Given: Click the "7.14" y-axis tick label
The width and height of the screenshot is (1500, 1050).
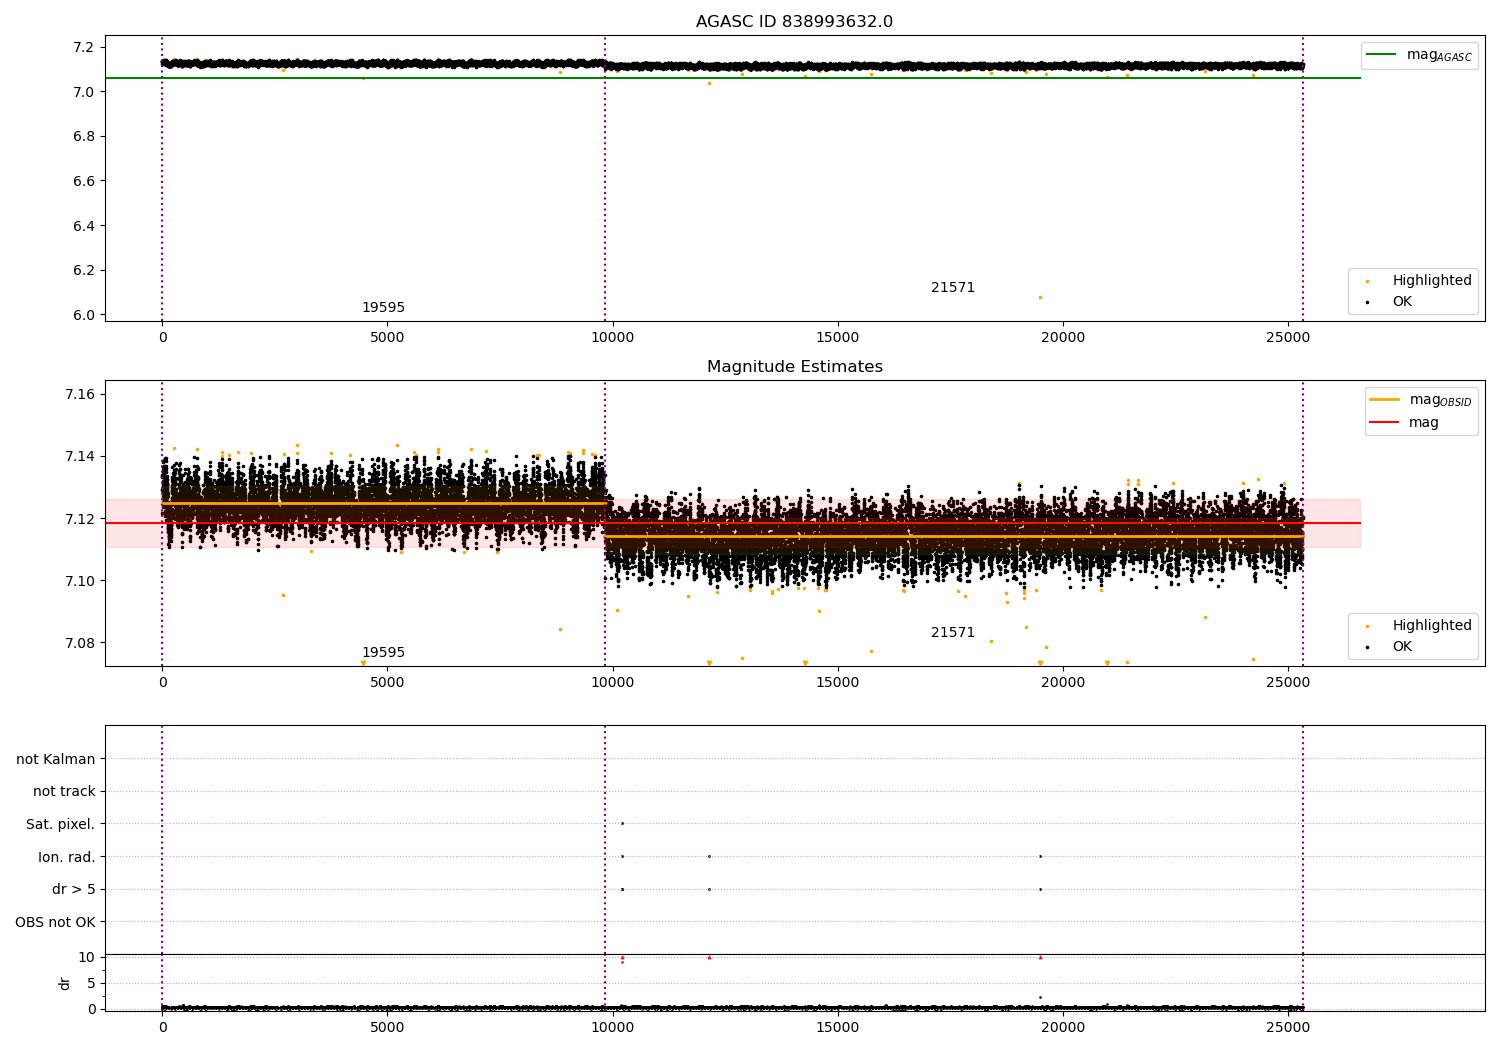Looking at the screenshot, I should [80, 457].
